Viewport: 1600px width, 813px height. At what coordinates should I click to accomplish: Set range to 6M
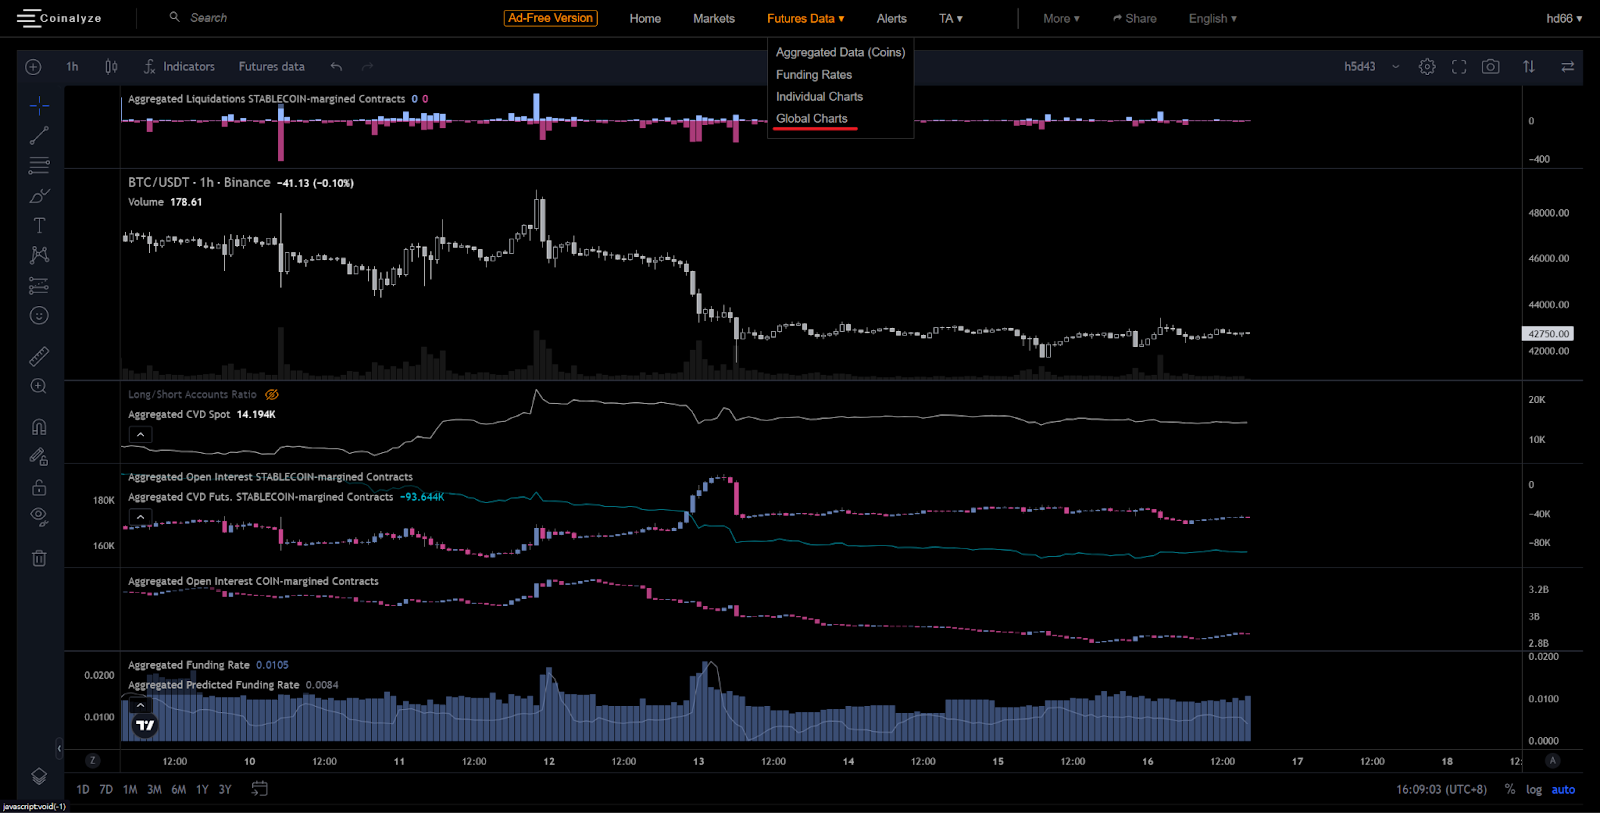(178, 790)
